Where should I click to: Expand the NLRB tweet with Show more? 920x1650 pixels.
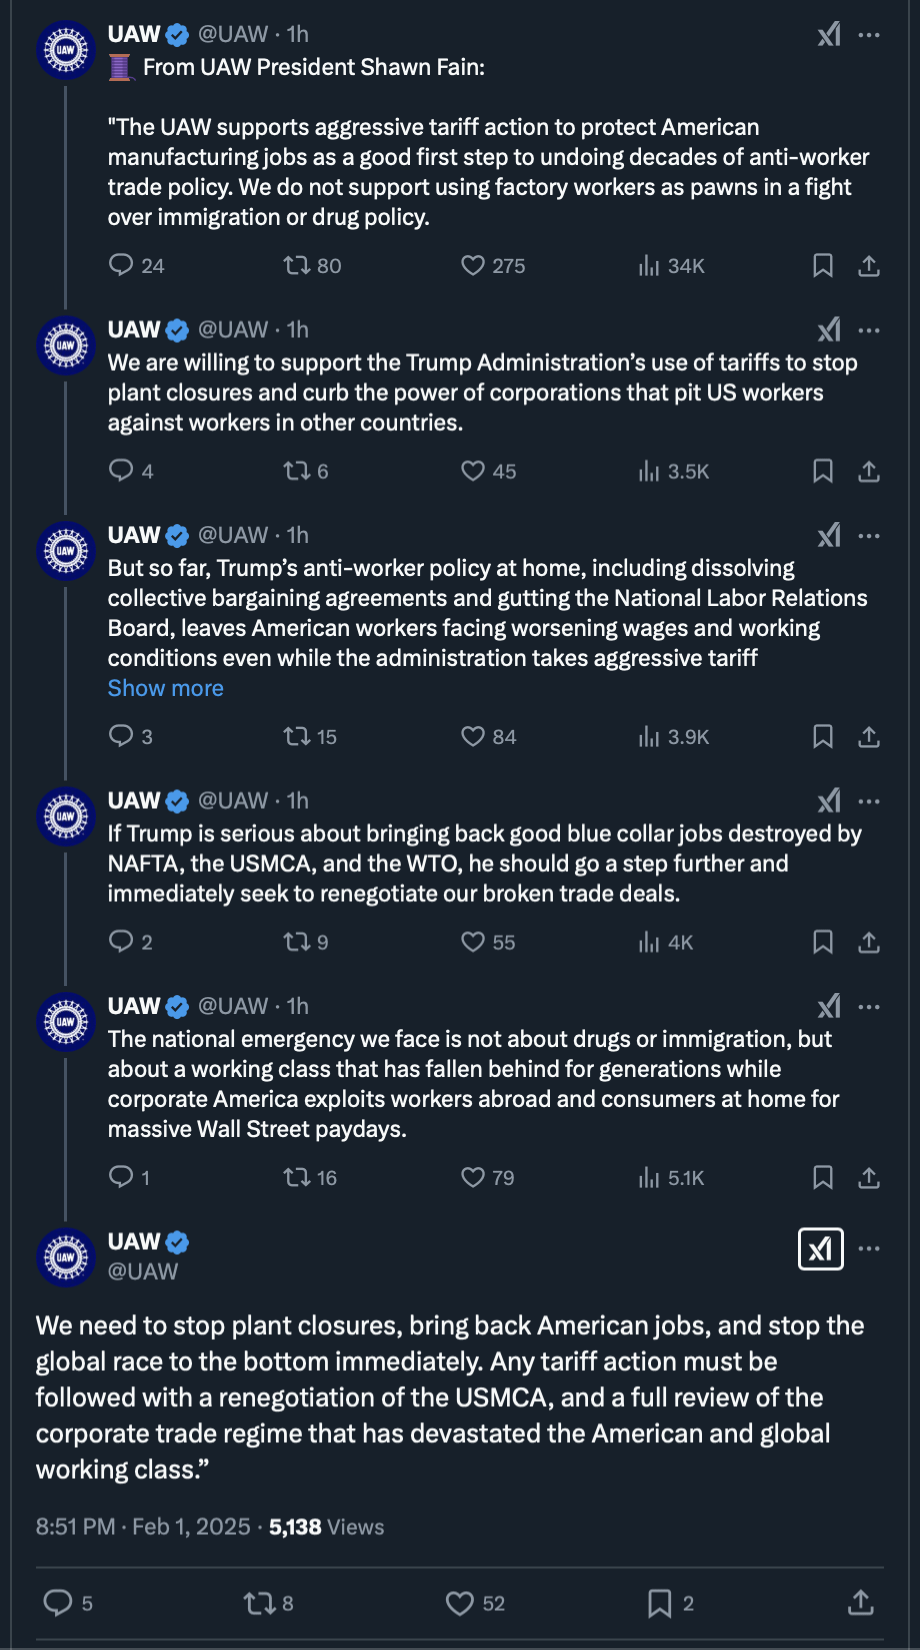(x=166, y=688)
